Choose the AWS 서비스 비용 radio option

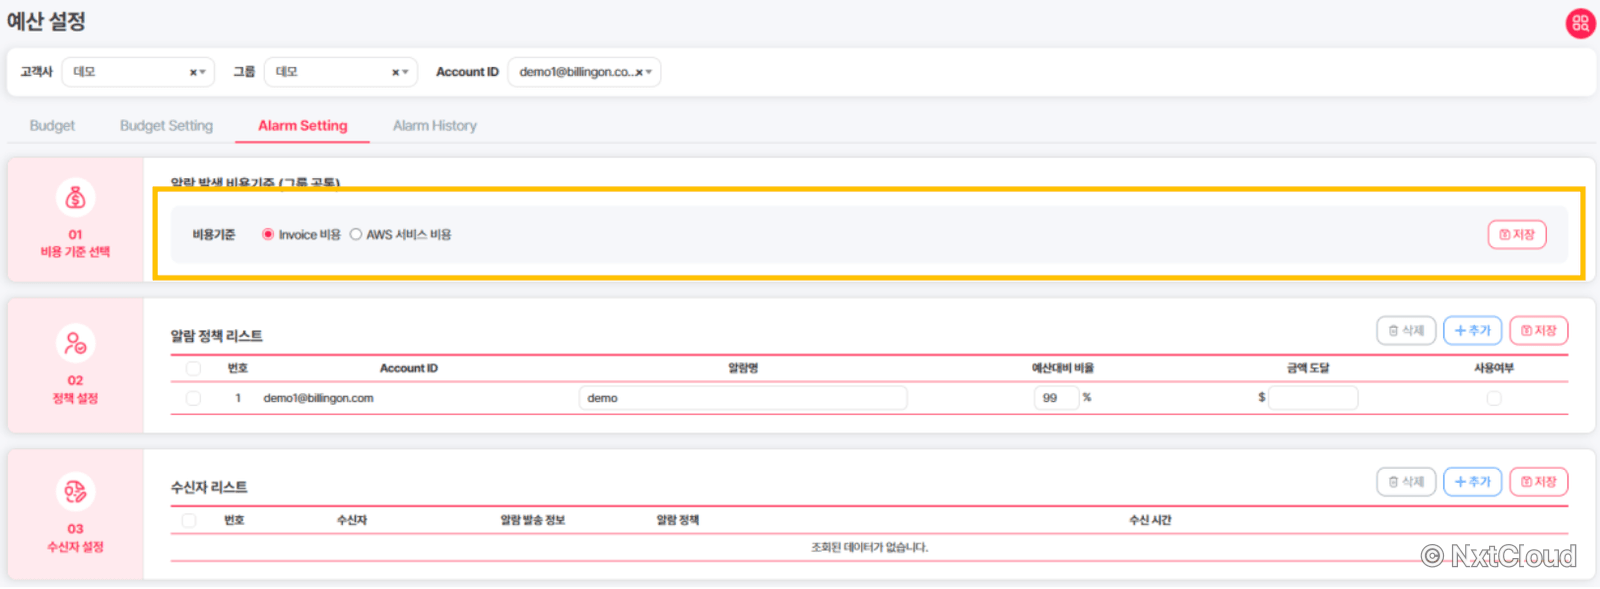pyautogui.click(x=356, y=235)
